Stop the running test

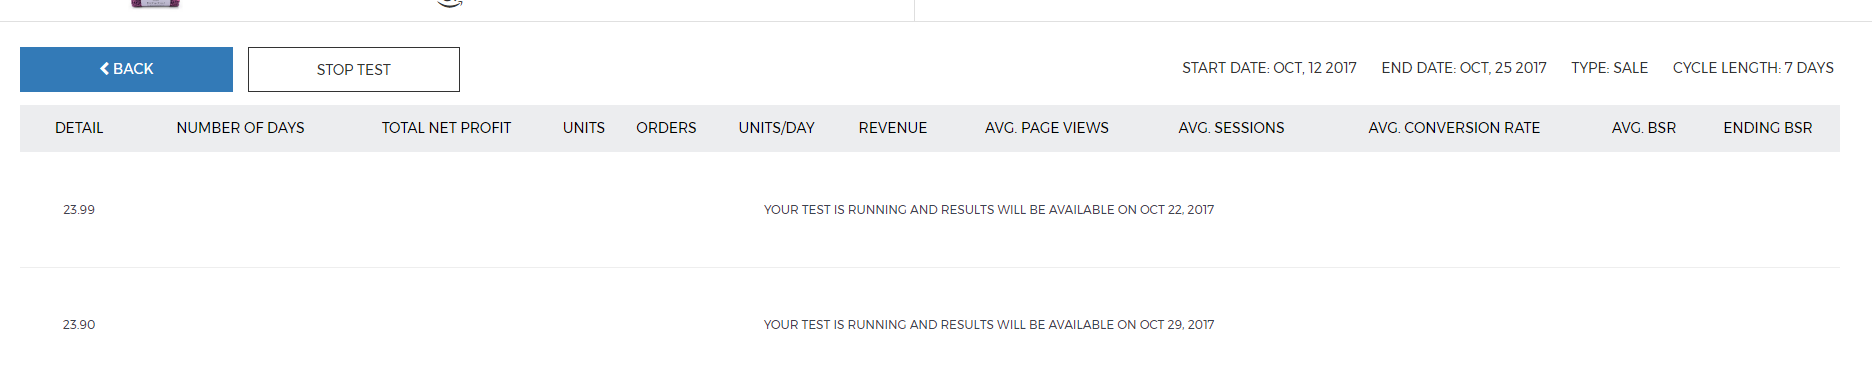click(x=354, y=69)
